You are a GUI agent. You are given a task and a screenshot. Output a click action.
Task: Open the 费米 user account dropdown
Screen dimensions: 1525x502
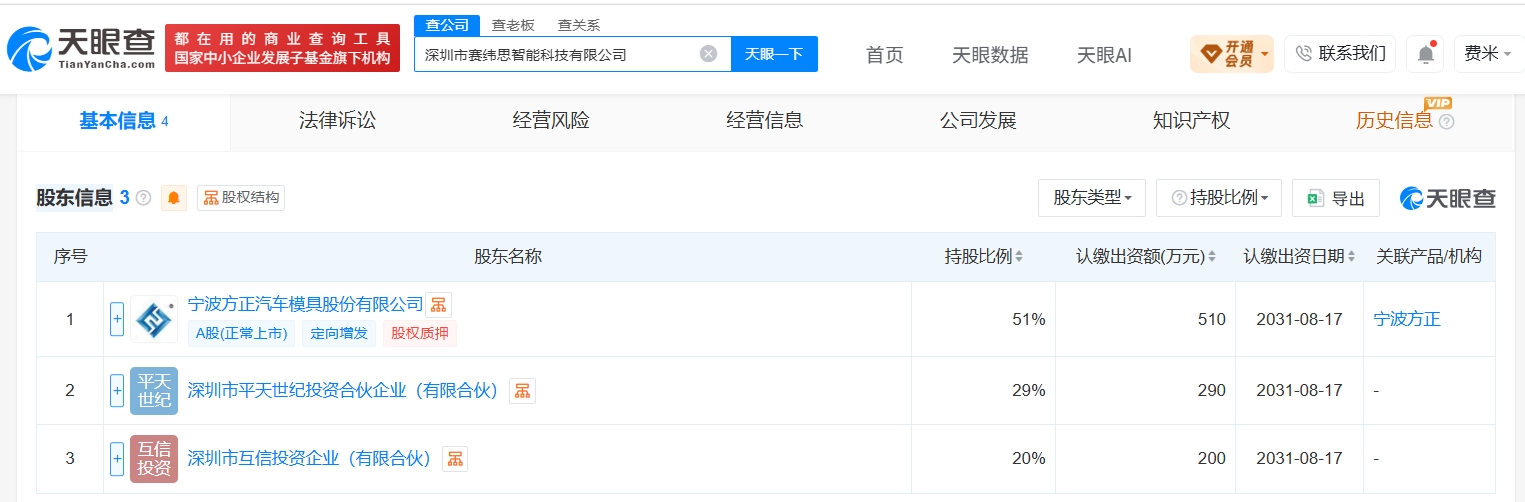tap(1488, 54)
